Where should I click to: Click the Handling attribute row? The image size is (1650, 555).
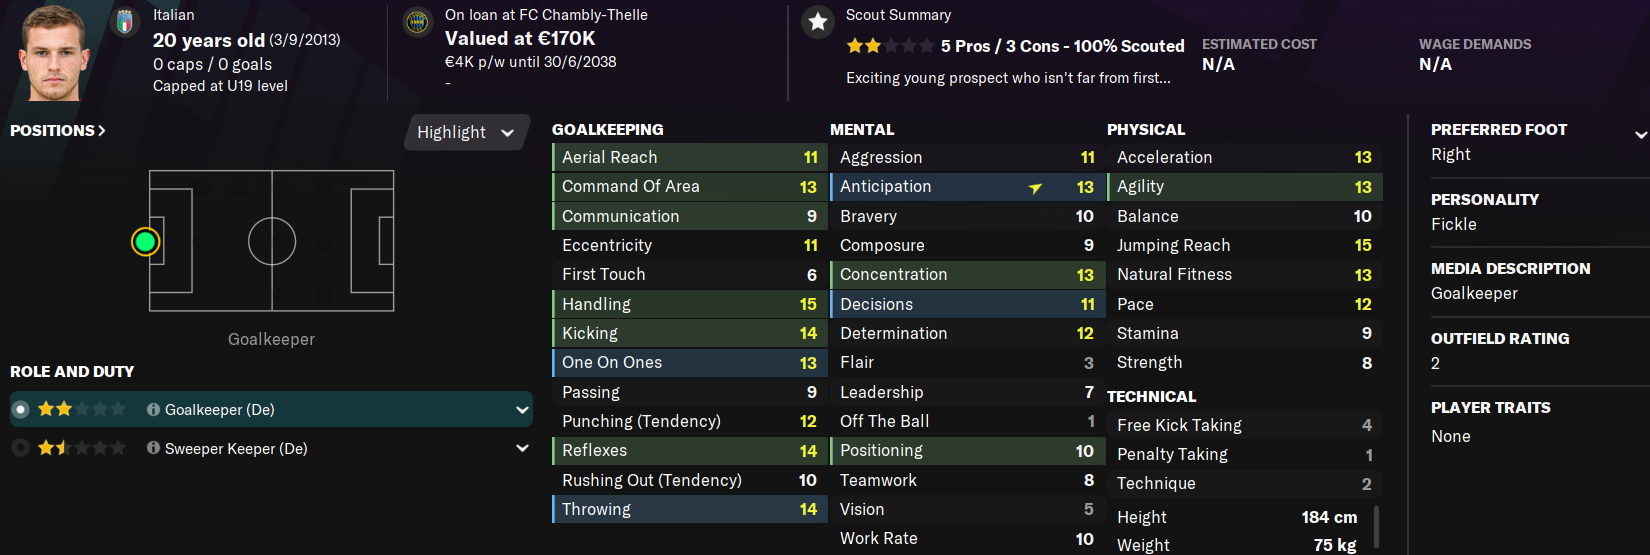point(689,304)
